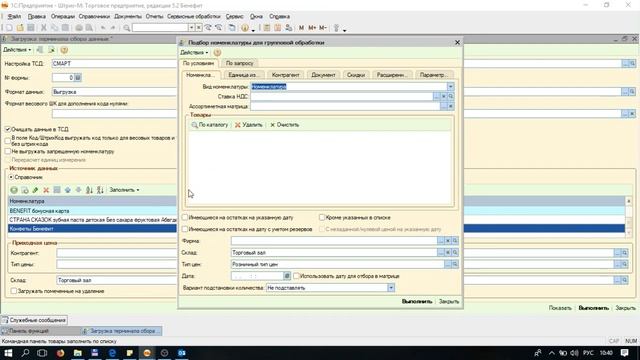The image size is (640, 360).
Task: Toggle Не выгружать запрещенную номенклатуру checkbox
Action: tap(8, 151)
